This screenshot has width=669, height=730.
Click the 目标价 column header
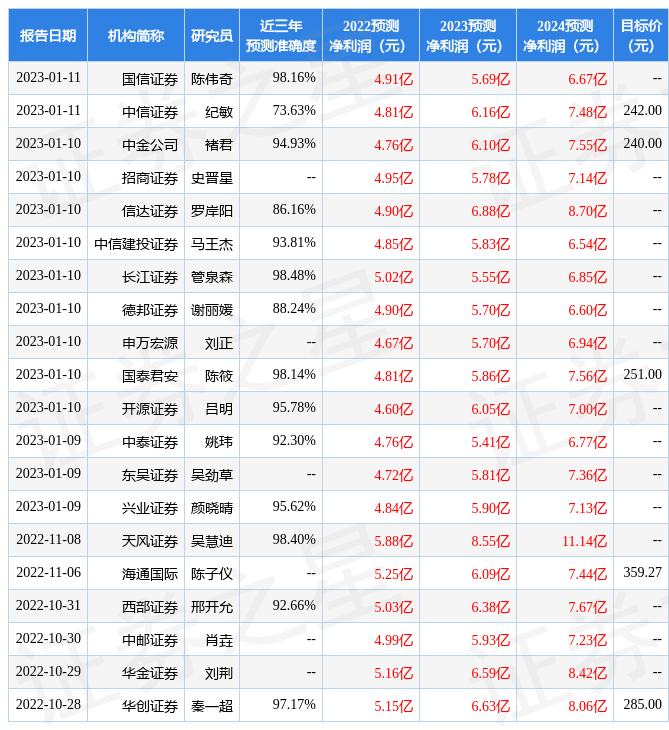coord(640,35)
